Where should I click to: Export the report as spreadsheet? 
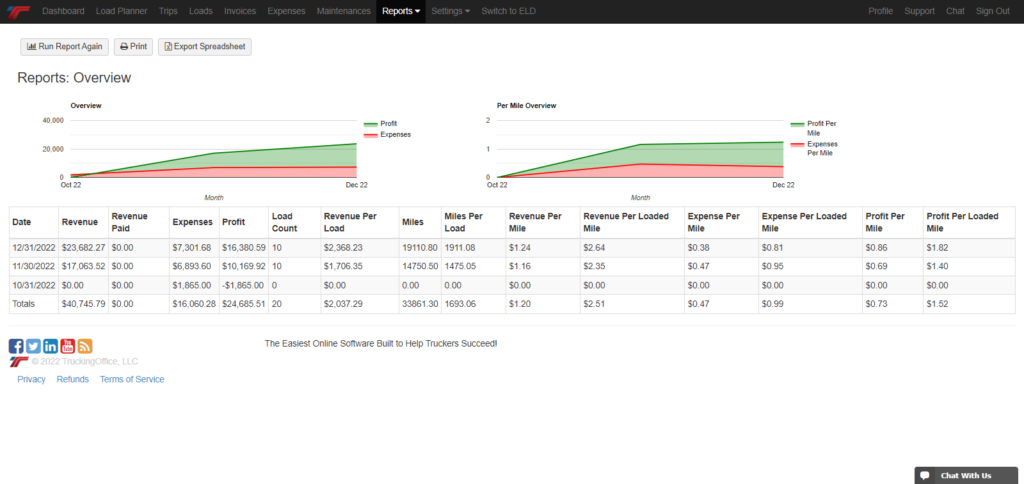(x=204, y=47)
